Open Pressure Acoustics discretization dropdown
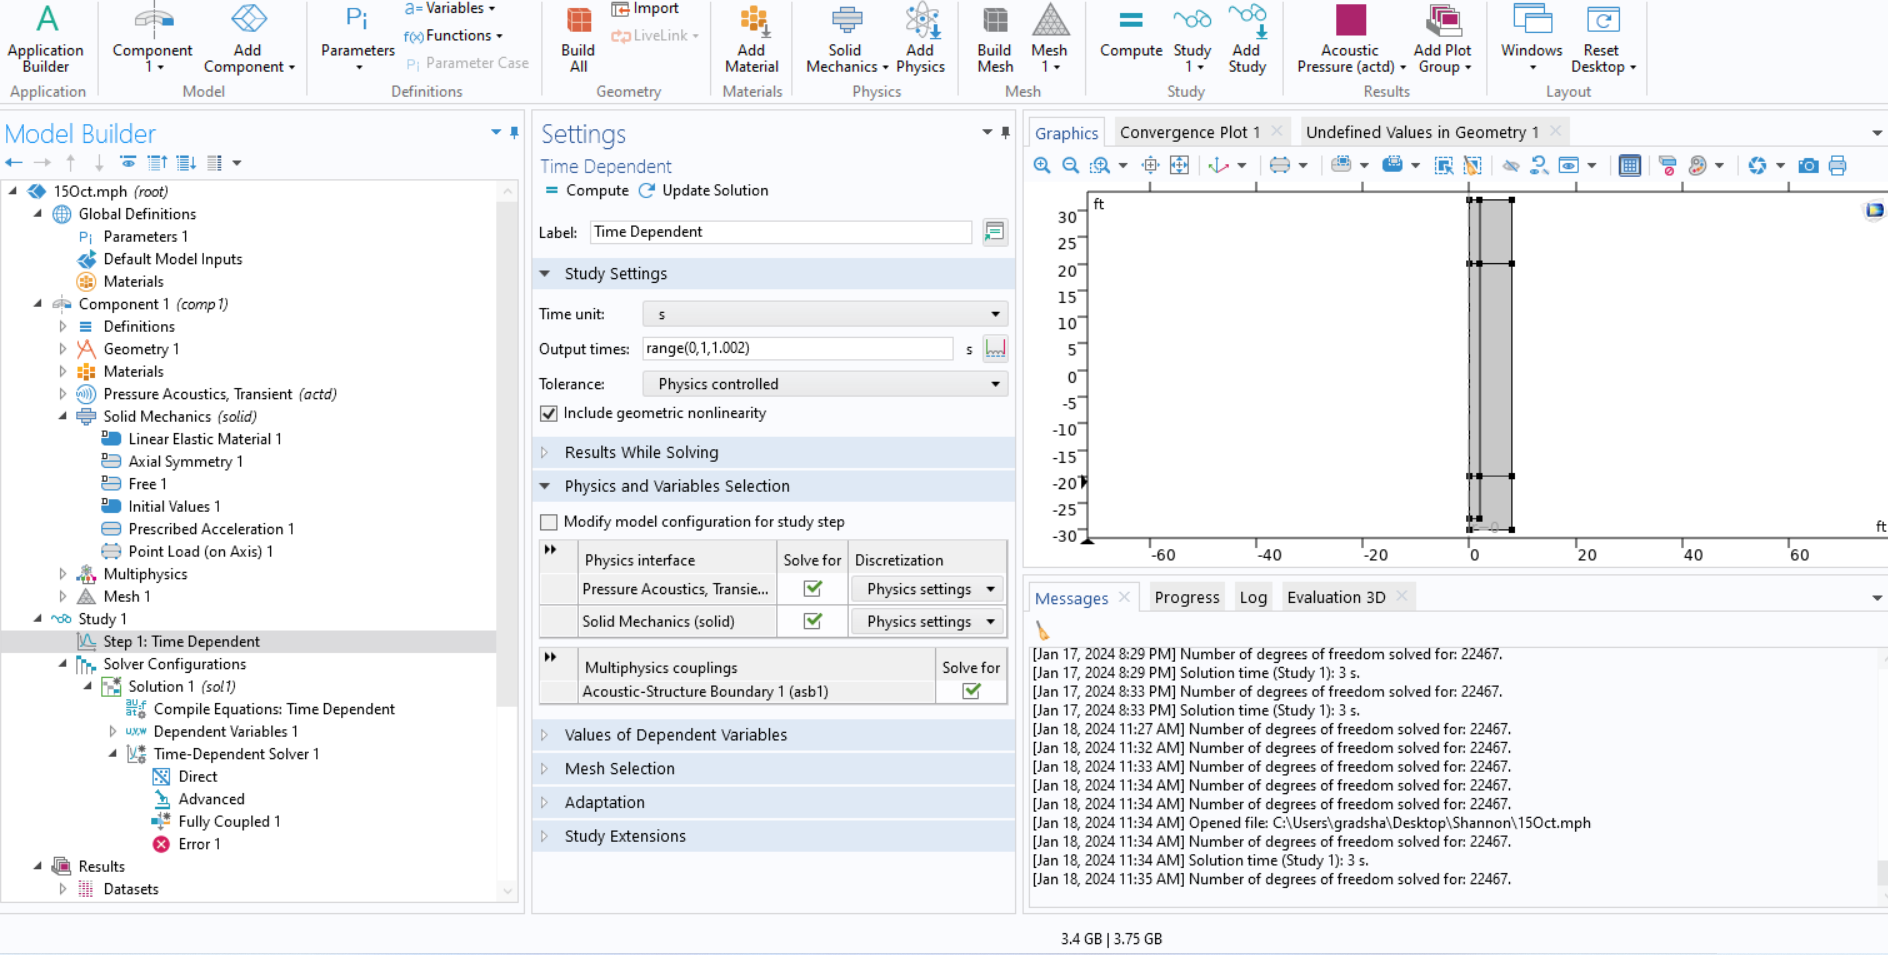Screen dimensions: 1888x955 928,589
